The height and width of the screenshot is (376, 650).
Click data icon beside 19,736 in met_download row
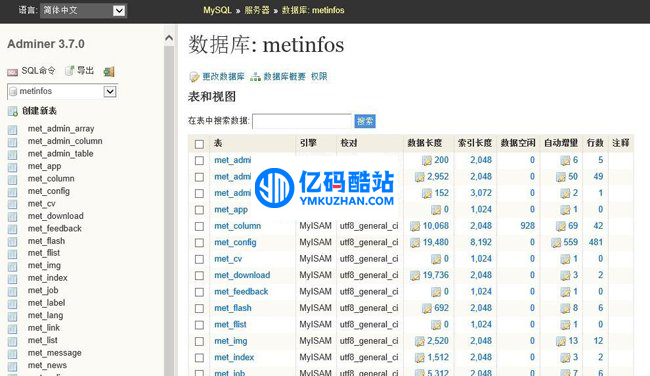tap(415, 276)
